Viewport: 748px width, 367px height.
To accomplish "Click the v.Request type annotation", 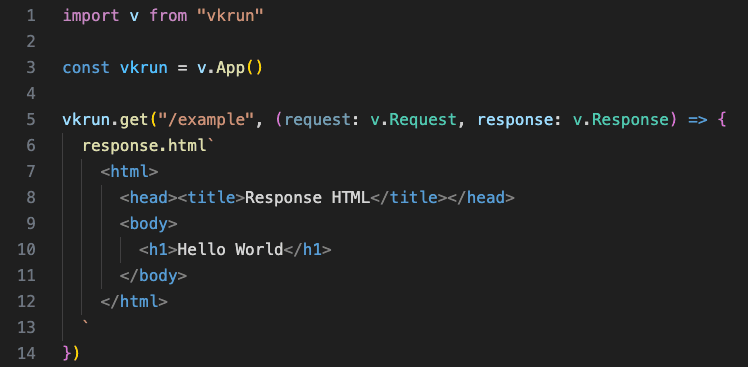I will coord(414,120).
